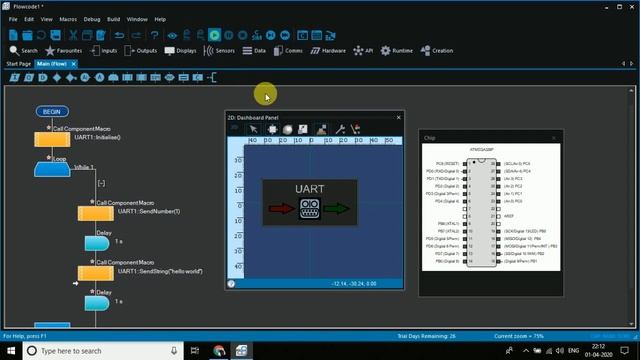Image resolution: width=640 pixels, height=360 pixels.
Task: Select the Output flowchart icon
Action: point(29,78)
